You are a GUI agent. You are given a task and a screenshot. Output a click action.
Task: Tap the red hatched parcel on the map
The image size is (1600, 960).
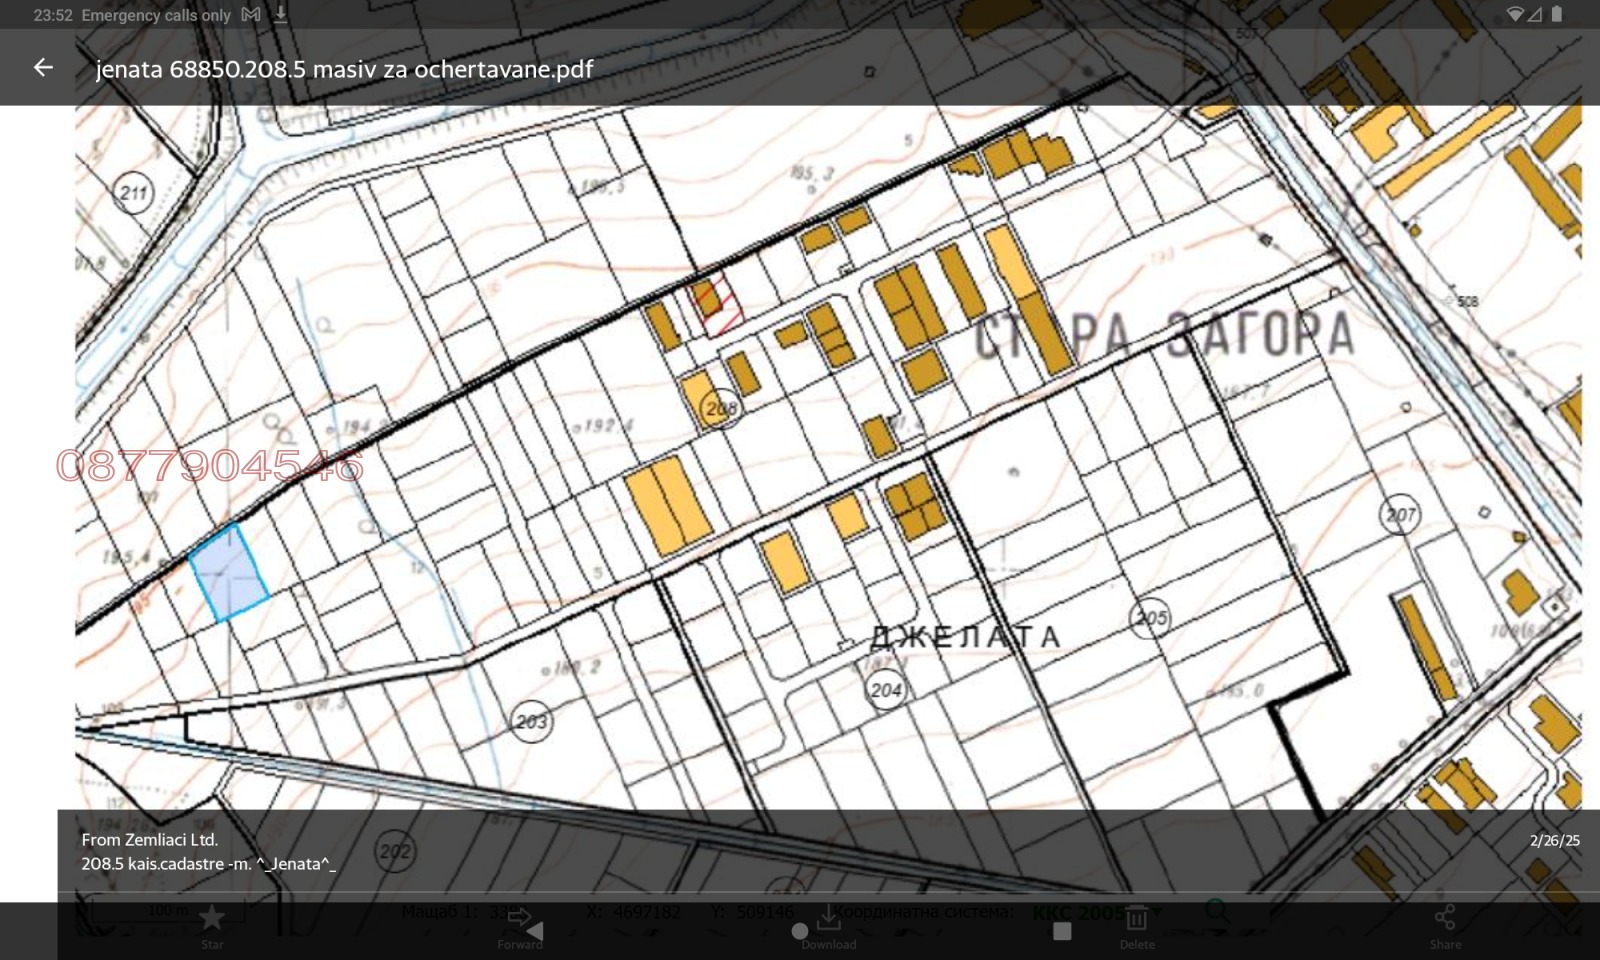coord(719,304)
